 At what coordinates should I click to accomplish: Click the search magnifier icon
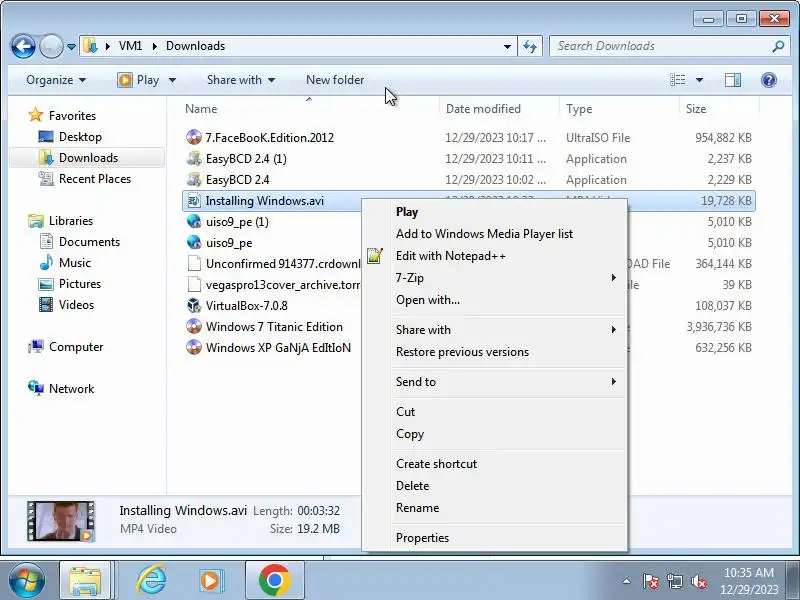(778, 46)
